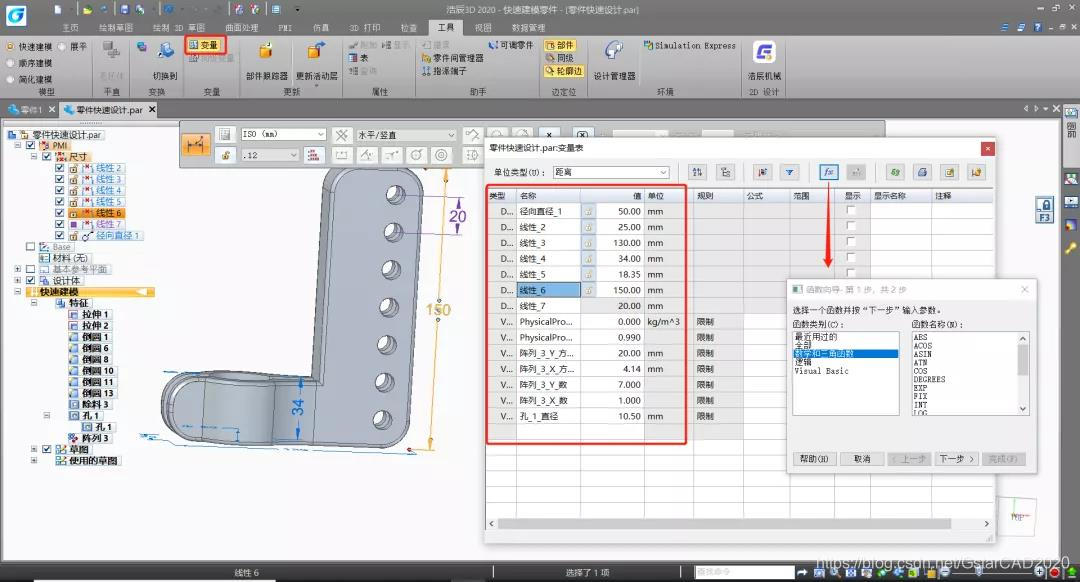The width and height of the screenshot is (1080, 582).
Task: Close the 变量表 dialog with red X
Action: (x=988, y=148)
